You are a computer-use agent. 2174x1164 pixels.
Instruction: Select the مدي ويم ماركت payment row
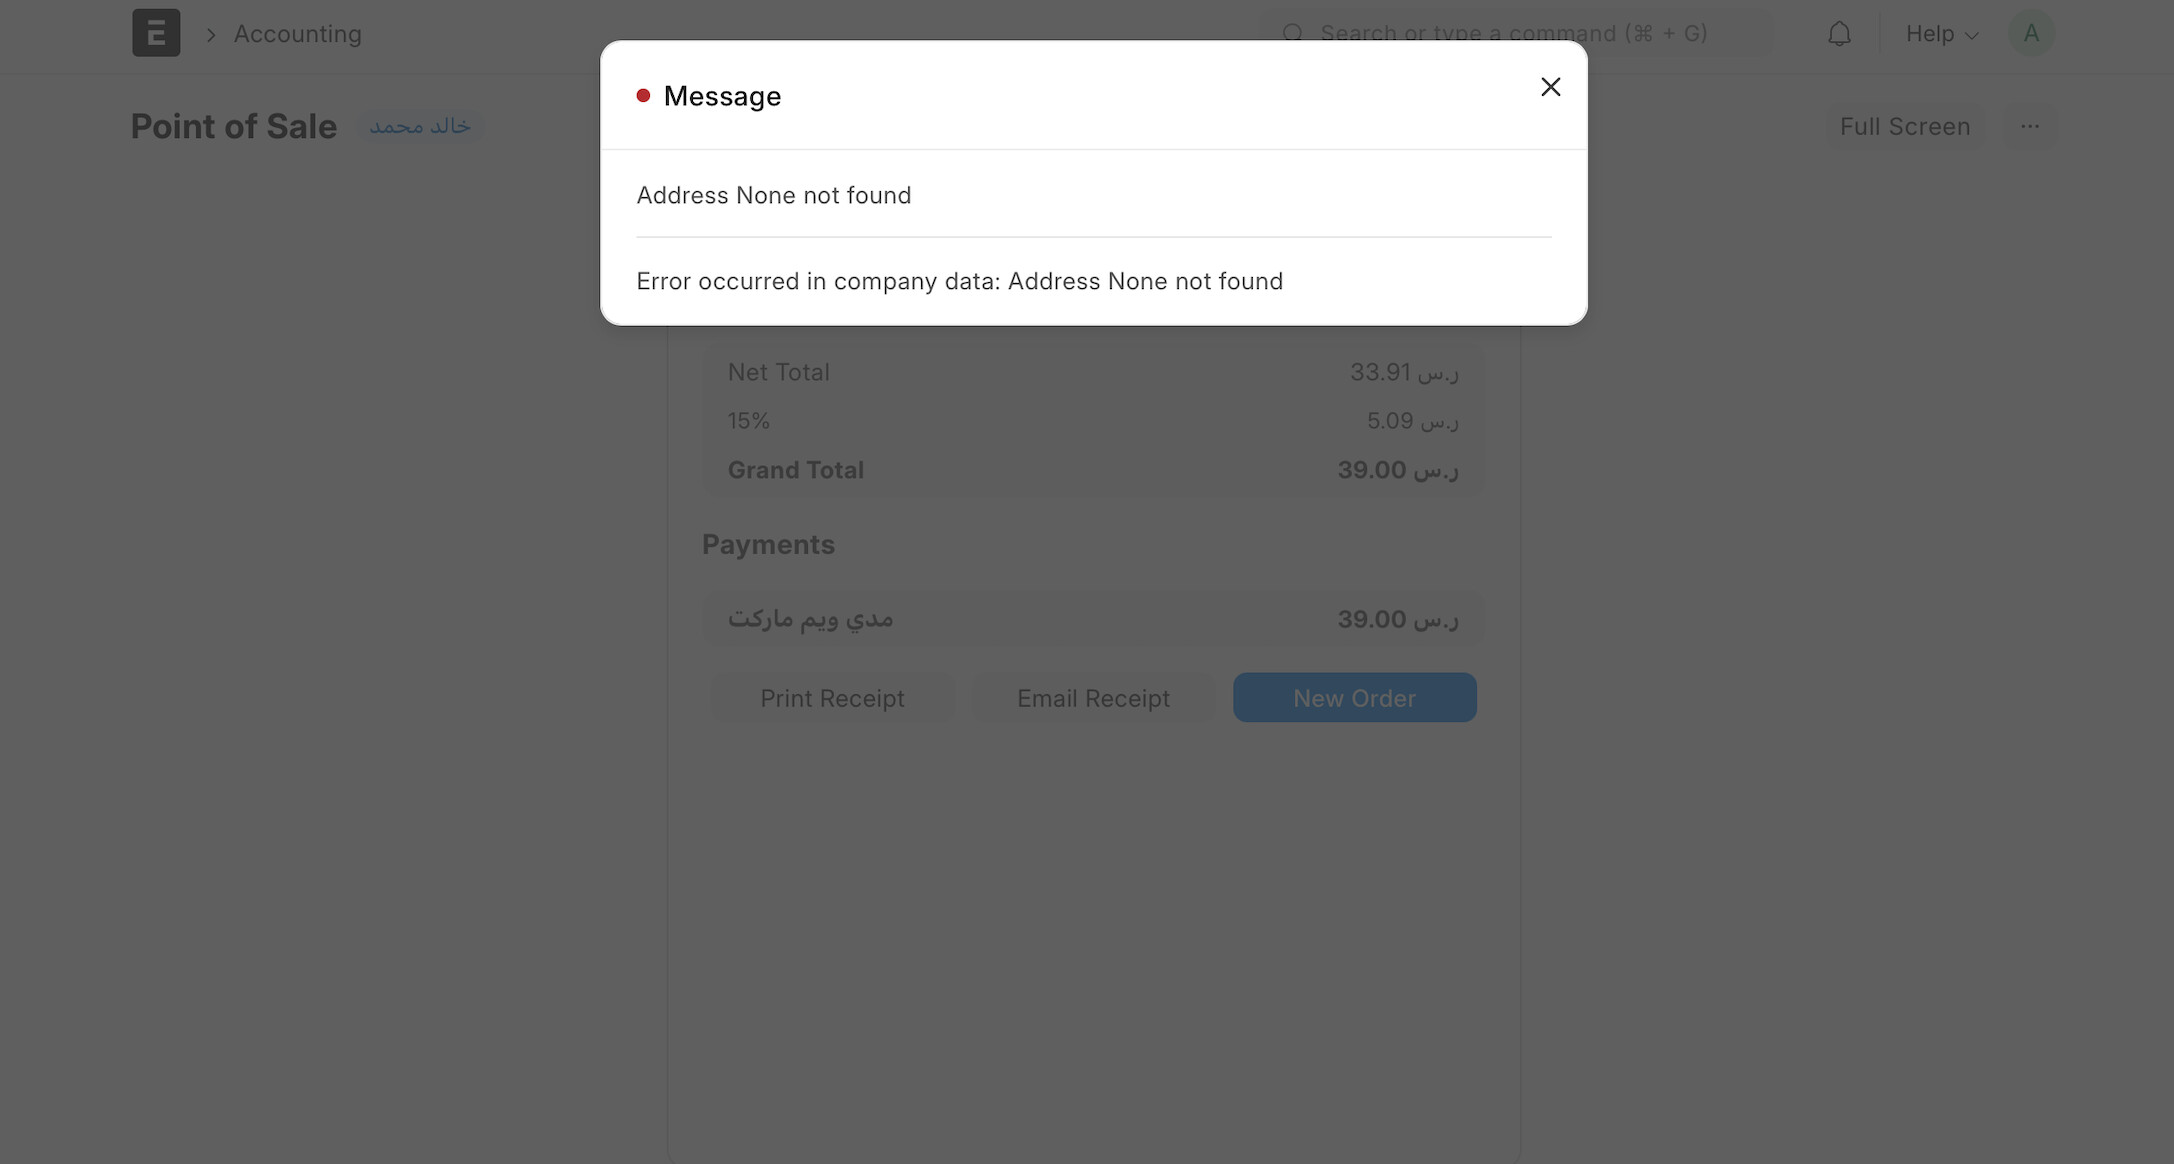(1093, 619)
